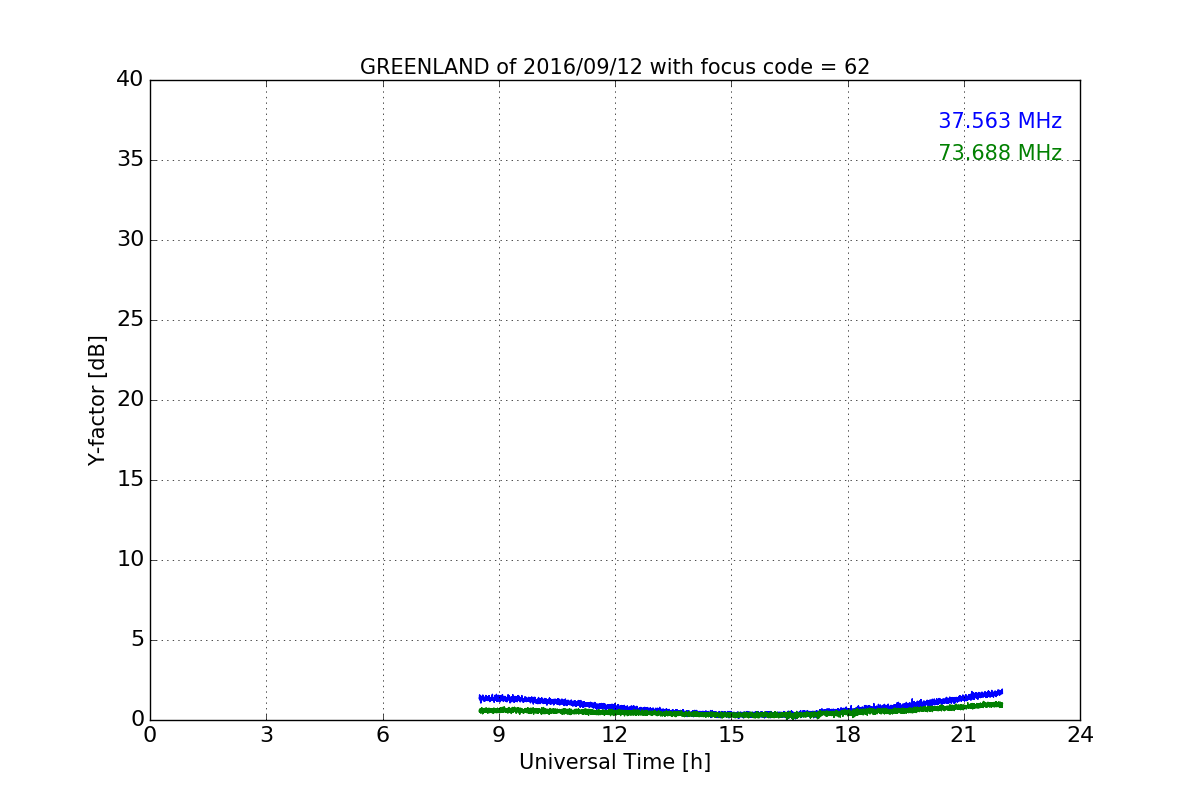Click the blue curve's right end near 22 h
1200x800 pixels.
click(x=1000, y=692)
